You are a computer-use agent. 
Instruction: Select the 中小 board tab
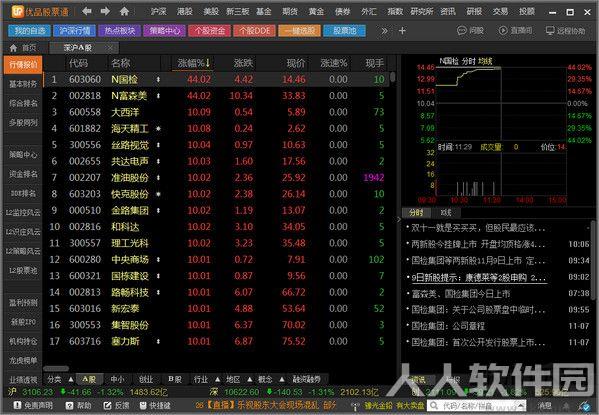(x=117, y=379)
